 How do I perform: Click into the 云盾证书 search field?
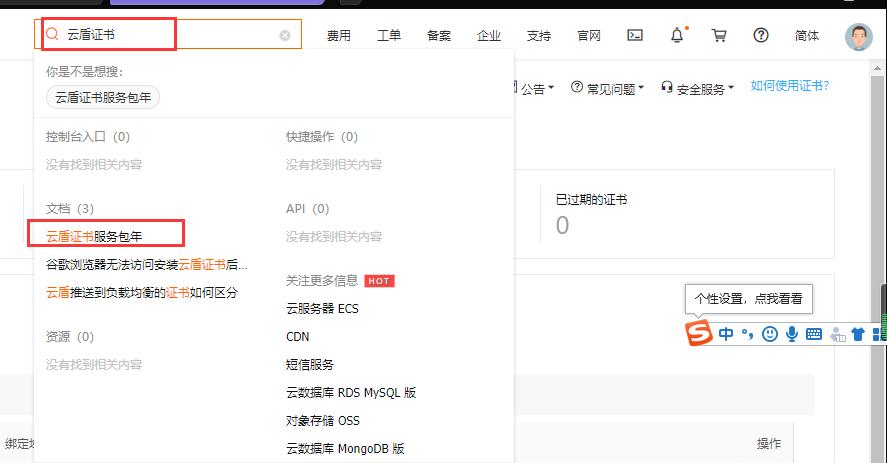[x=170, y=35]
